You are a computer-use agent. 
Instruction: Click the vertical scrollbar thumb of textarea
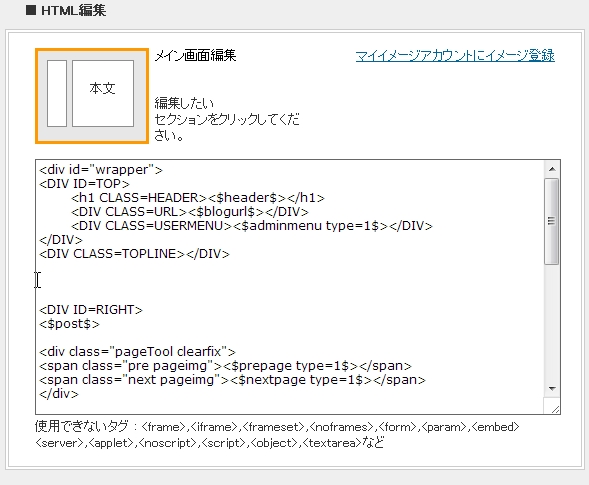pos(551,221)
